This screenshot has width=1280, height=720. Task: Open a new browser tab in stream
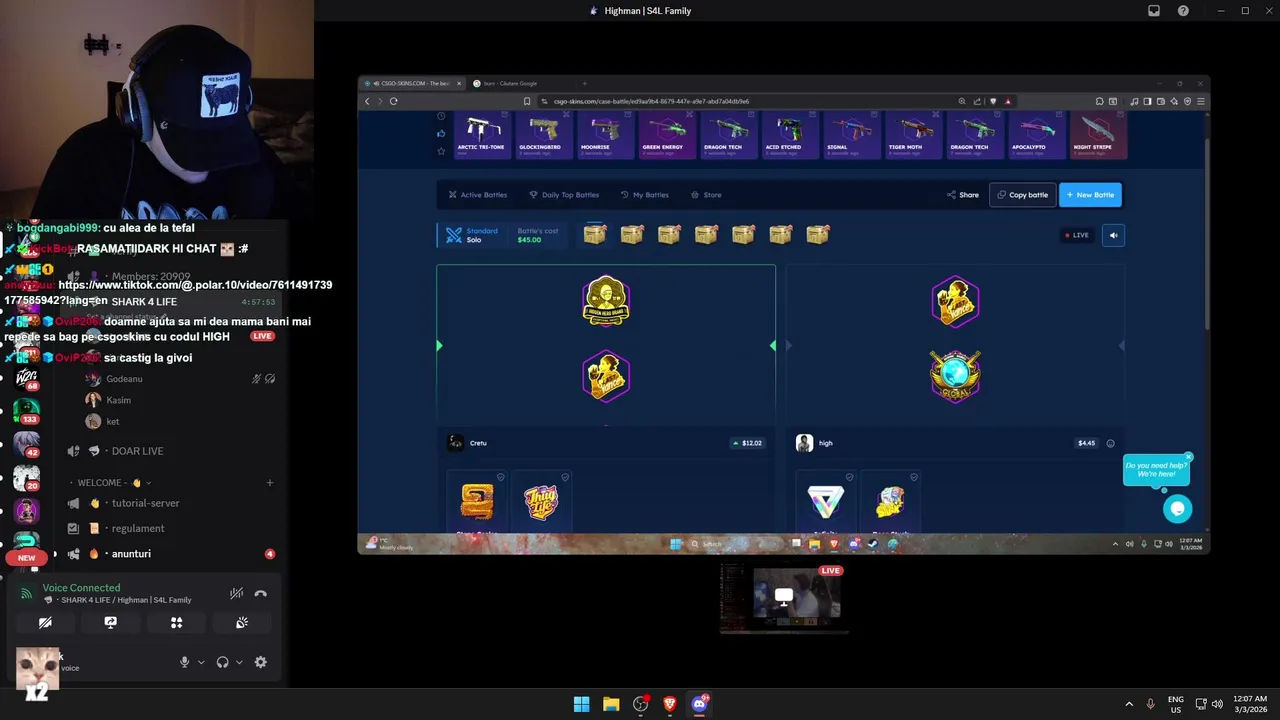584,83
